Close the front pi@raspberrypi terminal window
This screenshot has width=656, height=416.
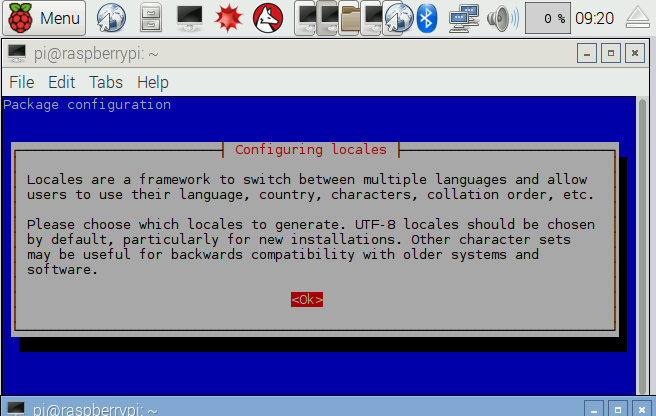pos(635,53)
